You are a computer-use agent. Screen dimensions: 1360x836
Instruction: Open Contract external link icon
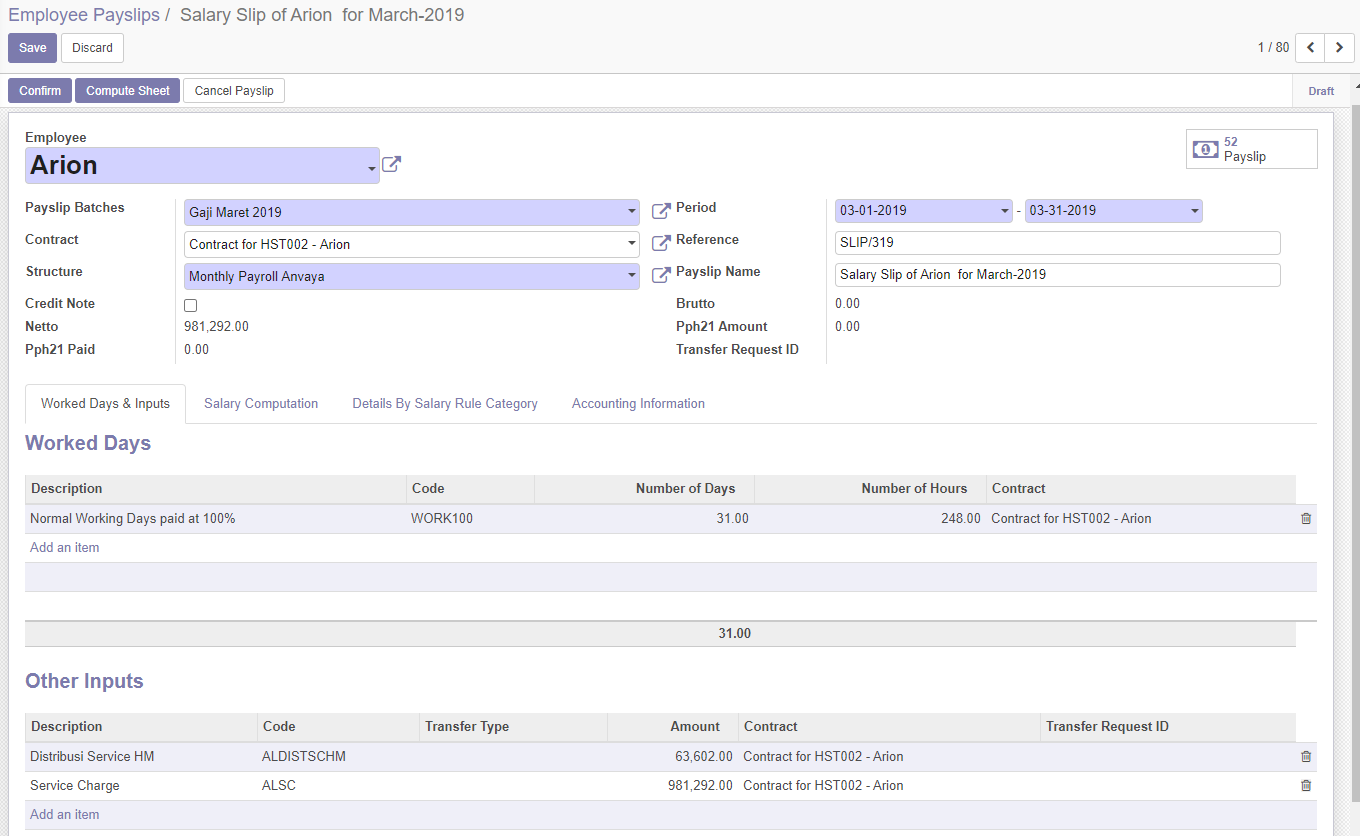pyautogui.click(x=661, y=243)
